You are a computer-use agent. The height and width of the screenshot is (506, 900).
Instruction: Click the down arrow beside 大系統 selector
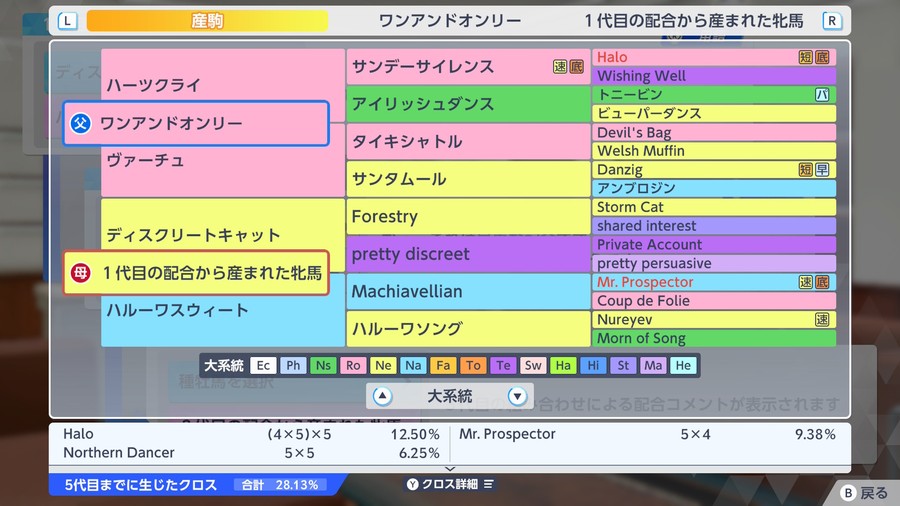(x=517, y=396)
